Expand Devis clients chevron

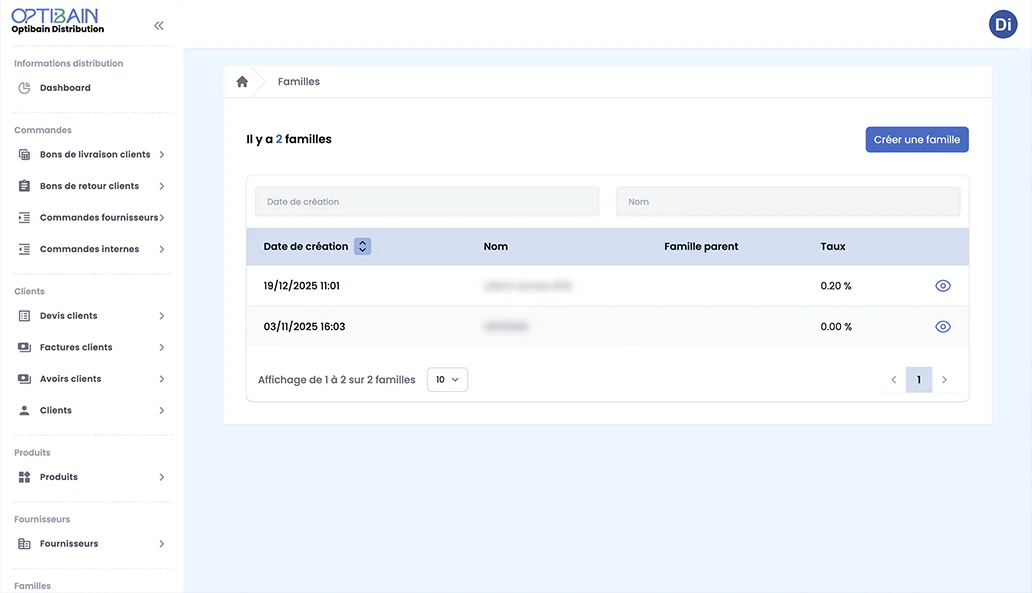pyautogui.click(x=162, y=316)
